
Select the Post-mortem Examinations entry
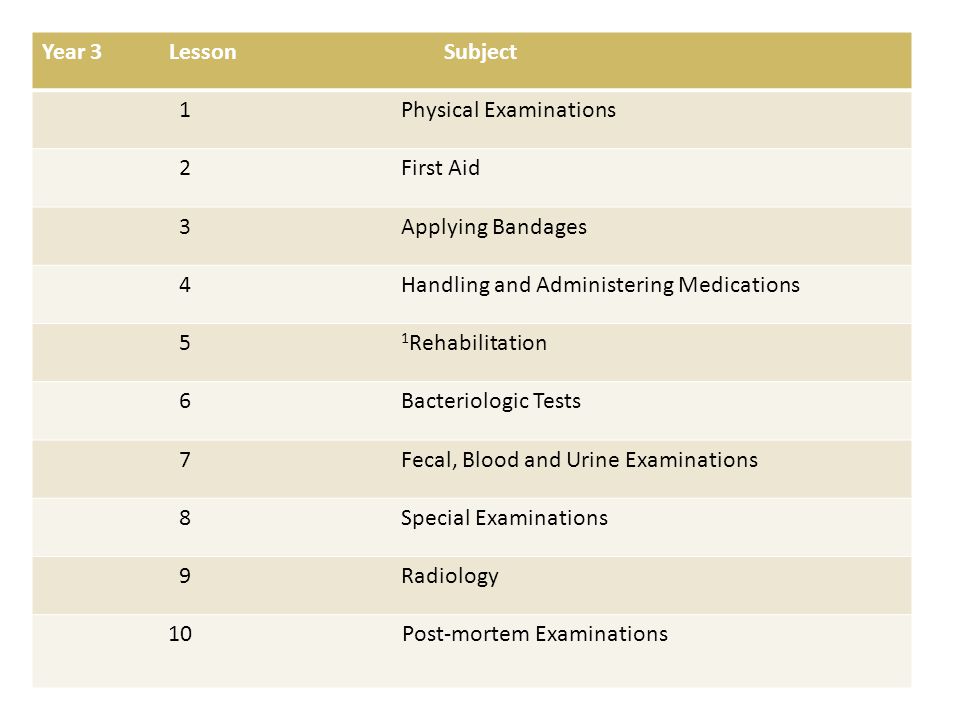tap(534, 634)
